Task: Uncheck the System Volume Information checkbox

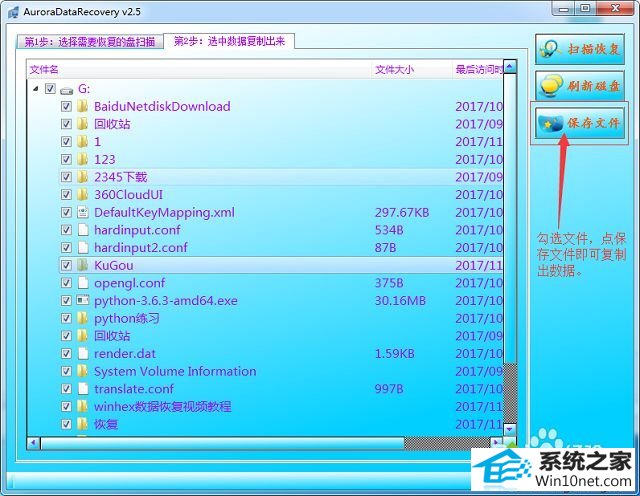Action: click(66, 371)
